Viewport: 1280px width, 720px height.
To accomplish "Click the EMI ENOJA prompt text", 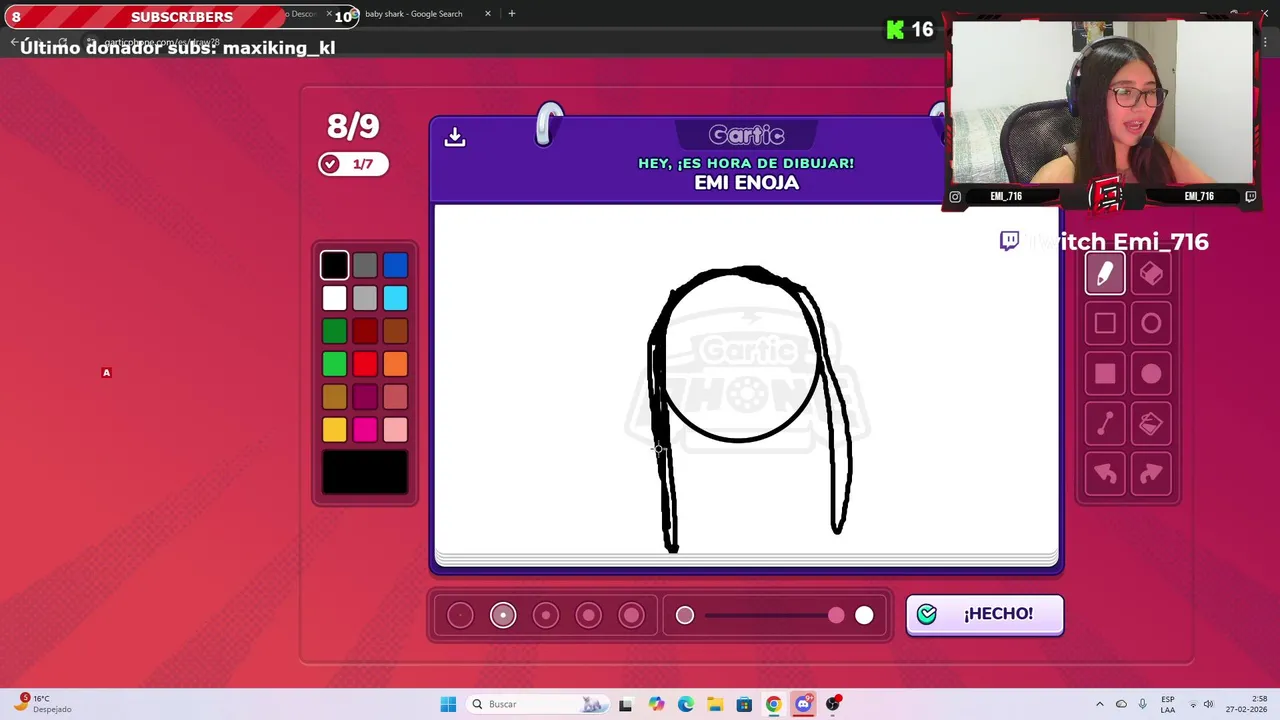I will coord(747,183).
